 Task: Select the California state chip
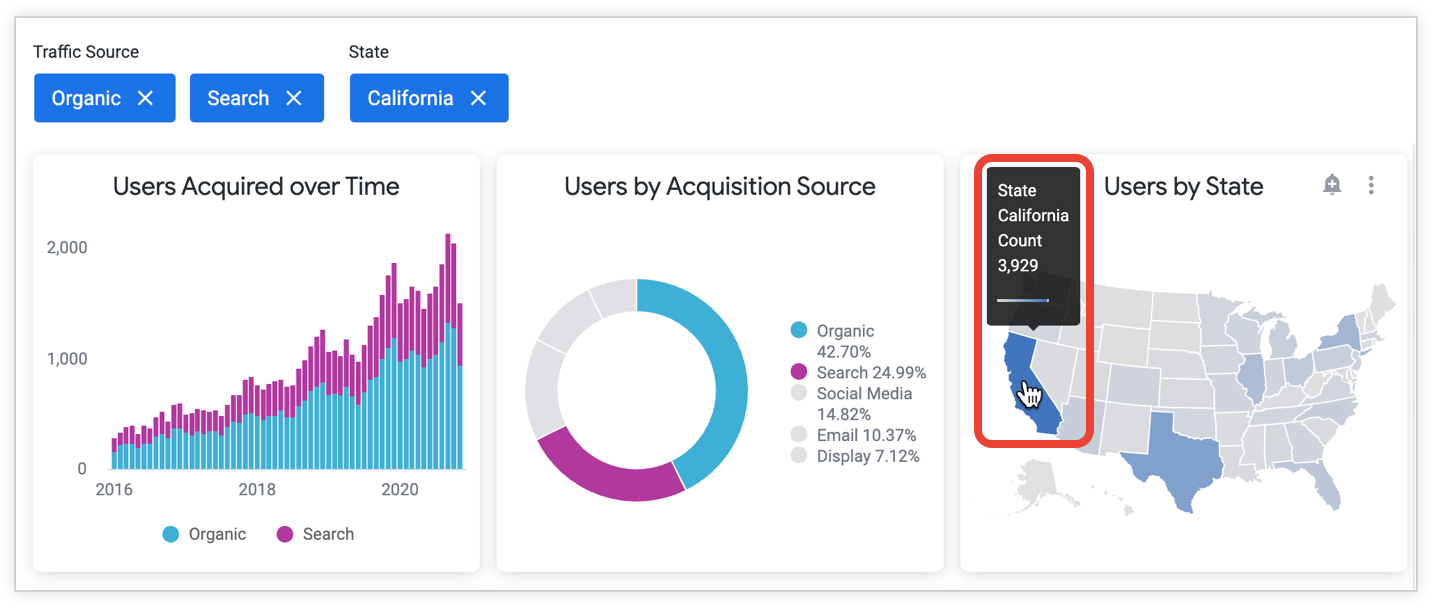(x=410, y=98)
